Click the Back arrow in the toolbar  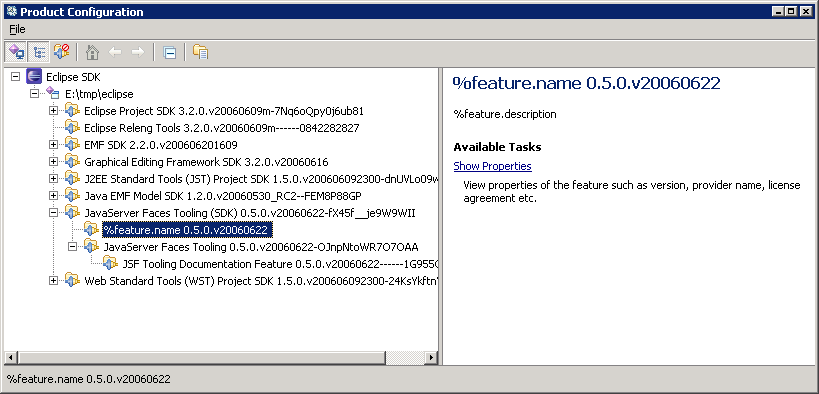[x=115, y=52]
